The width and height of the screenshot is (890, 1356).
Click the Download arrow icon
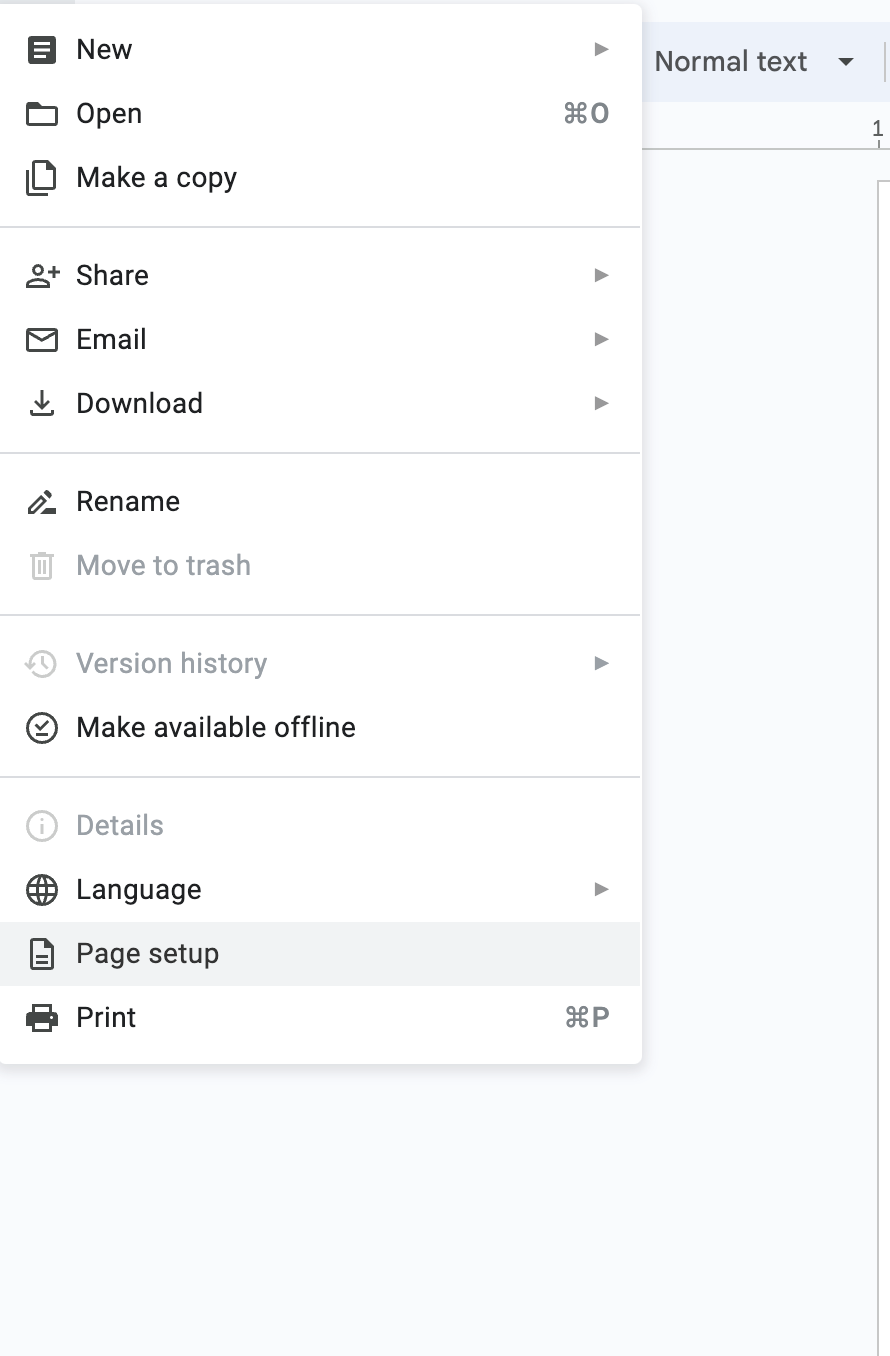tap(41, 404)
